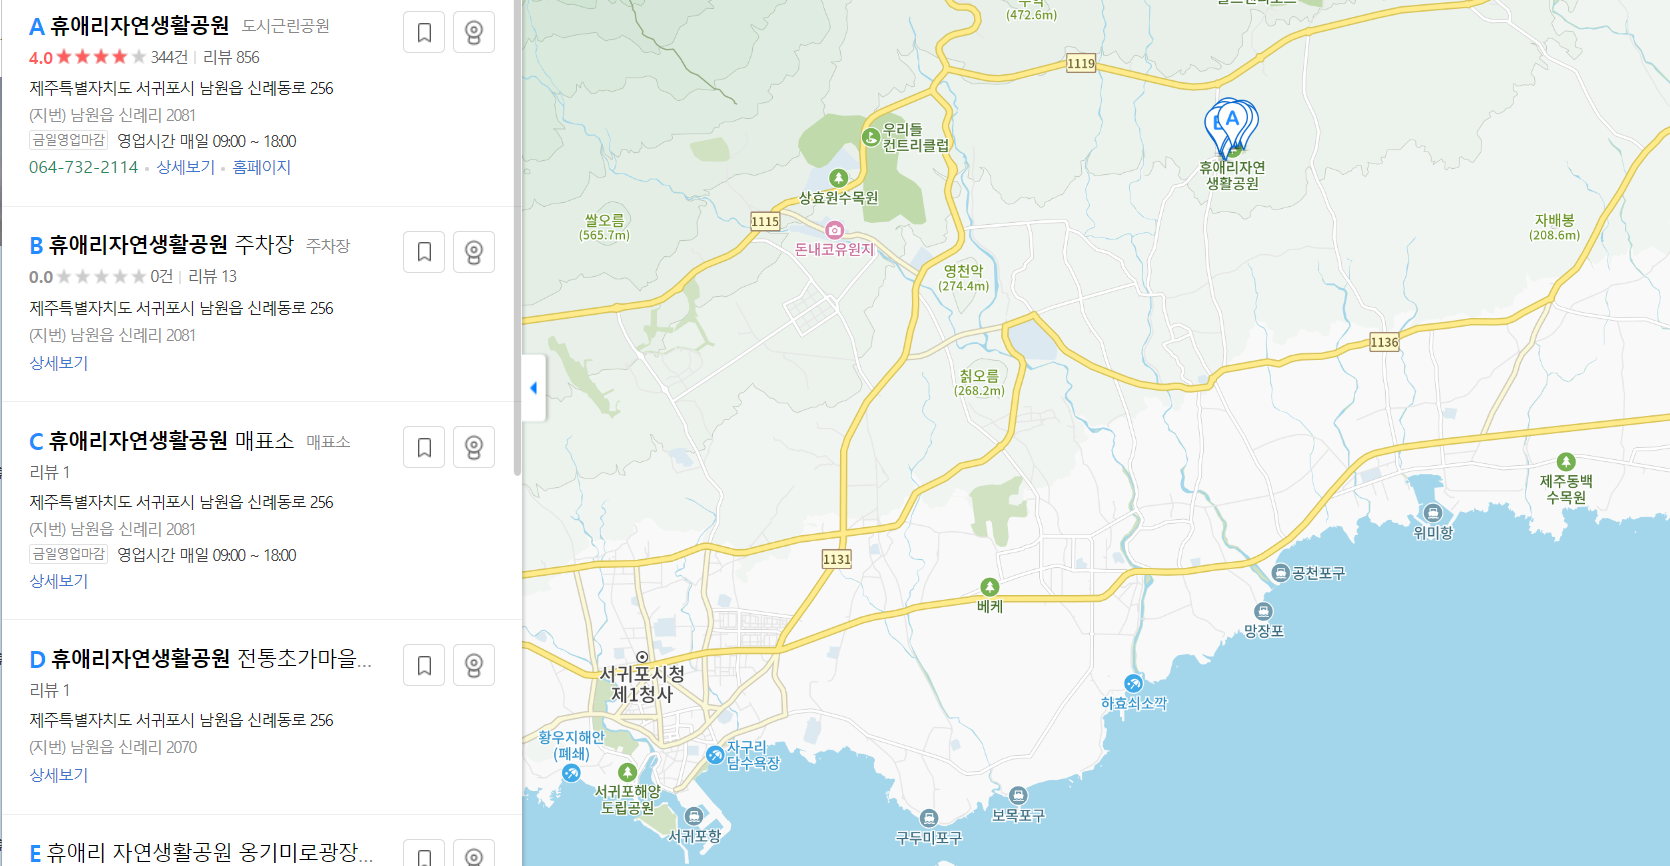Select 하효쇠소깍 marker on the map

[1133, 684]
